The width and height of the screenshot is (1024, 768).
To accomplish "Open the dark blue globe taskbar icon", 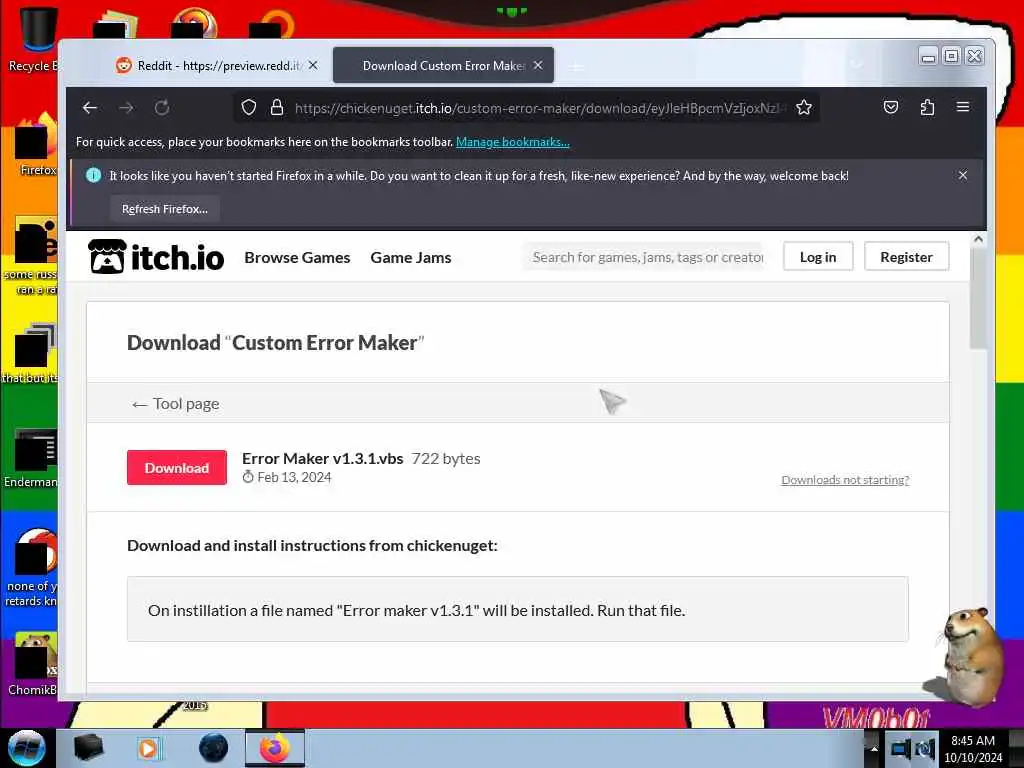I will pos(214,748).
